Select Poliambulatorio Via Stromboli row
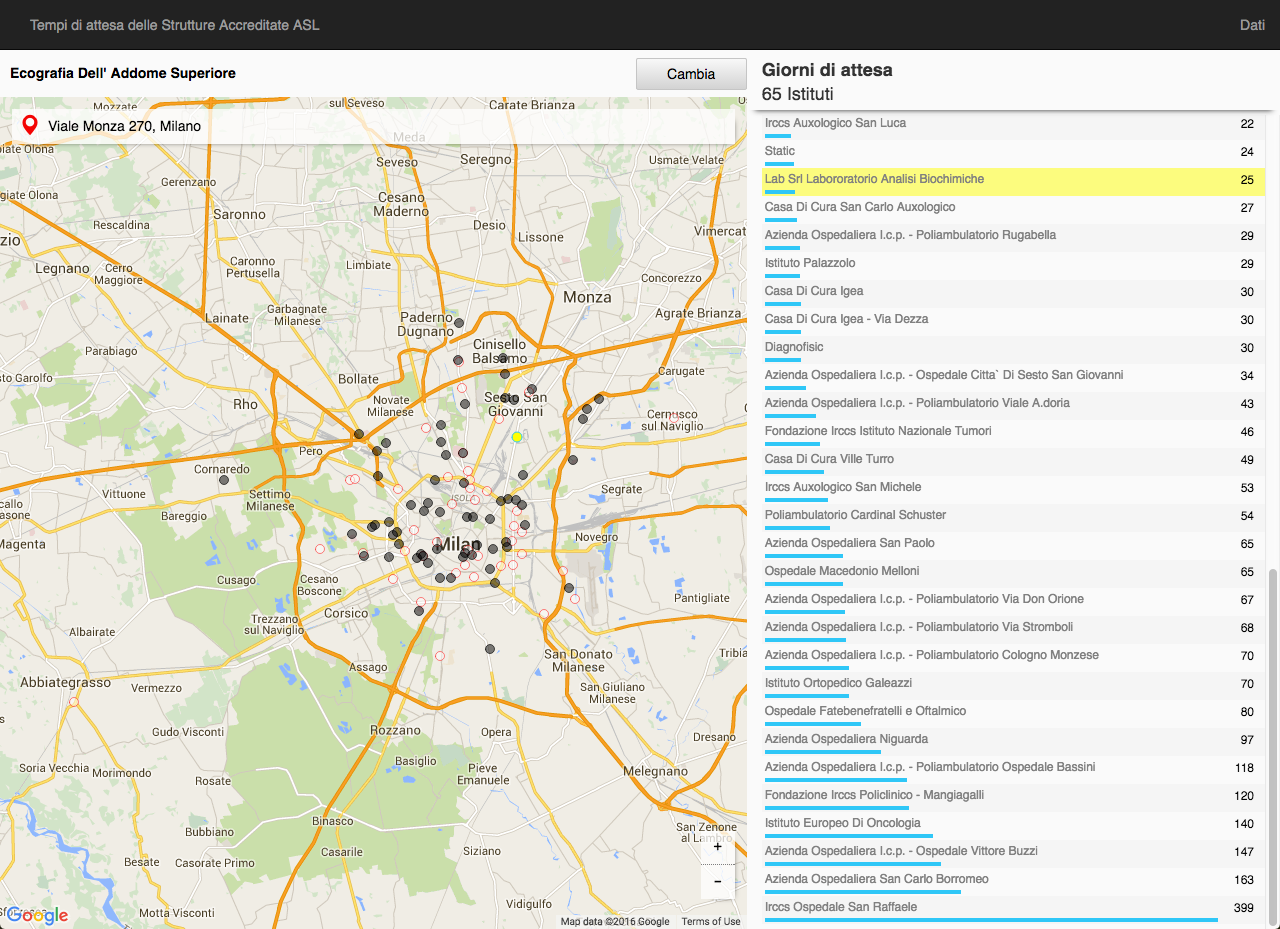Image resolution: width=1280 pixels, height=929 pixels. point(1015,629)
